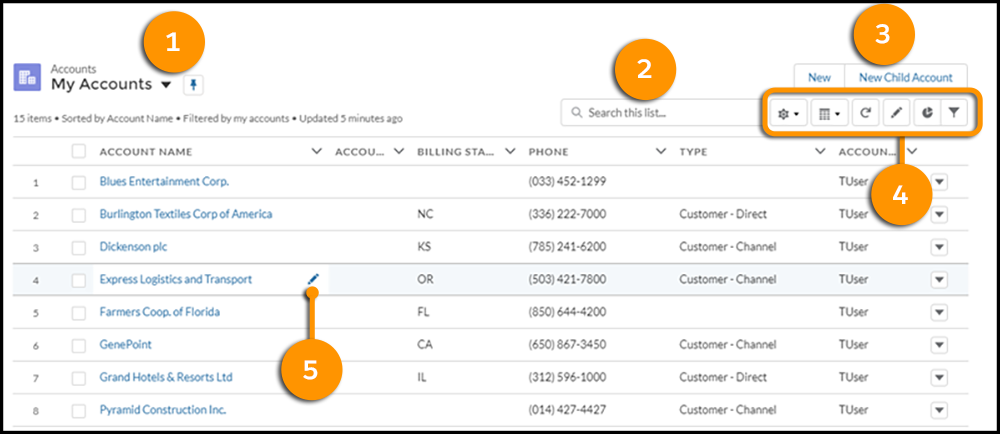Viewport: 1000px width, 434px height.
Task: Click the Phone column header
Action: [x=548, y=152]
